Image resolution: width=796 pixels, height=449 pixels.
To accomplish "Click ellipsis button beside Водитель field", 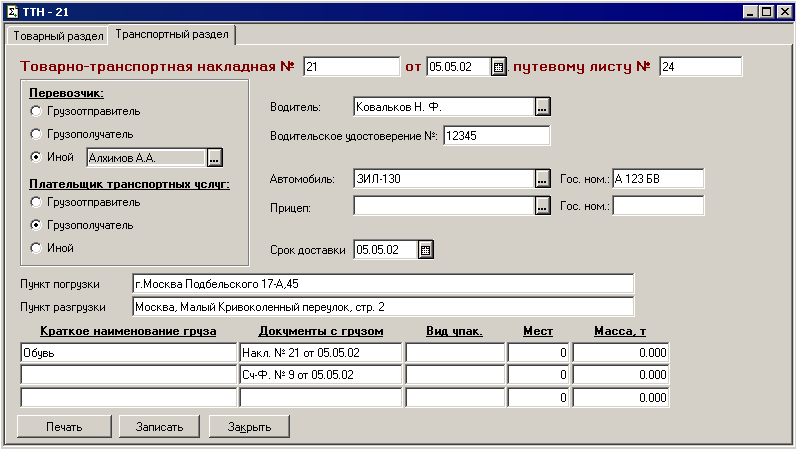I will point(542,107).
